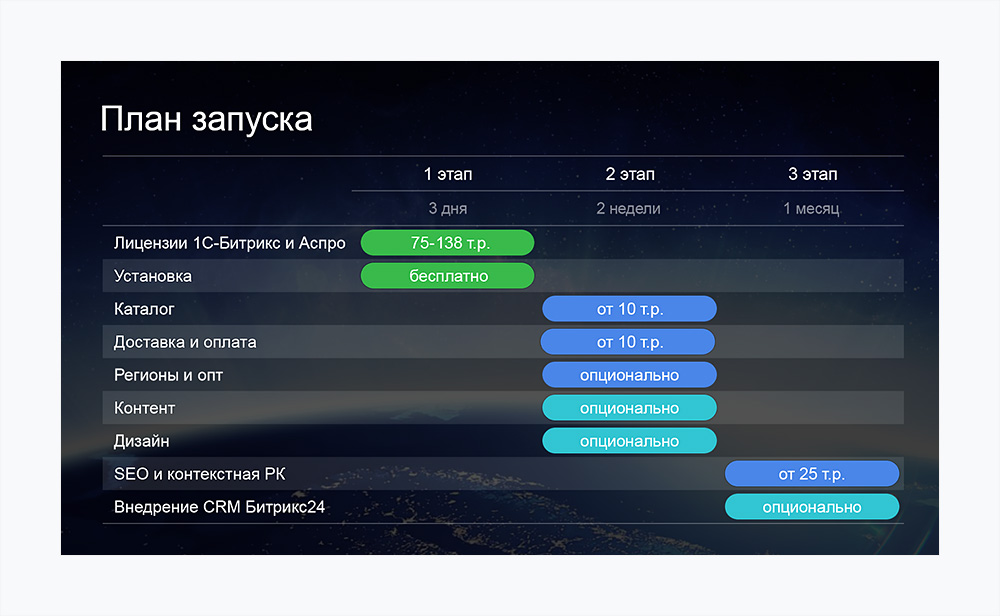Click 'опционально' pill for Внедрение CRM Битрикс24
Viewport: 1000px width, 616px height.
pos(811,507)
